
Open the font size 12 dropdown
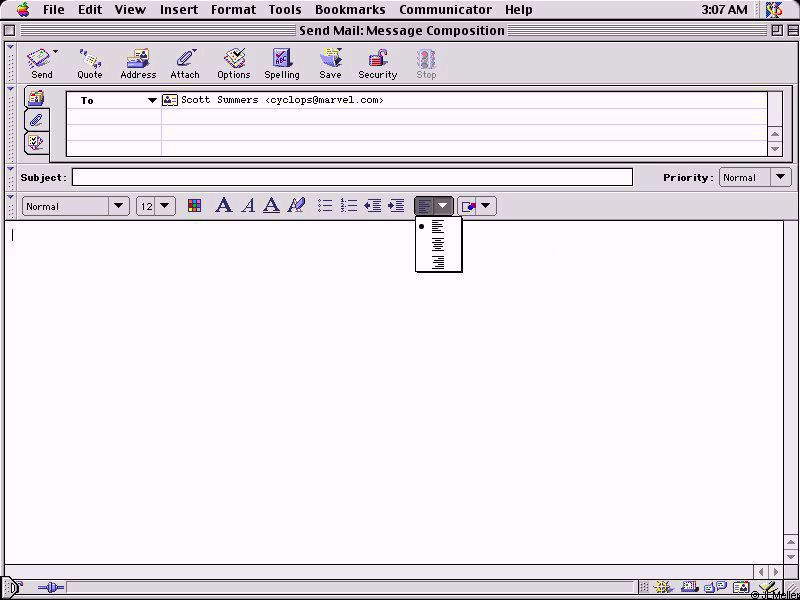tap(156, 206)
